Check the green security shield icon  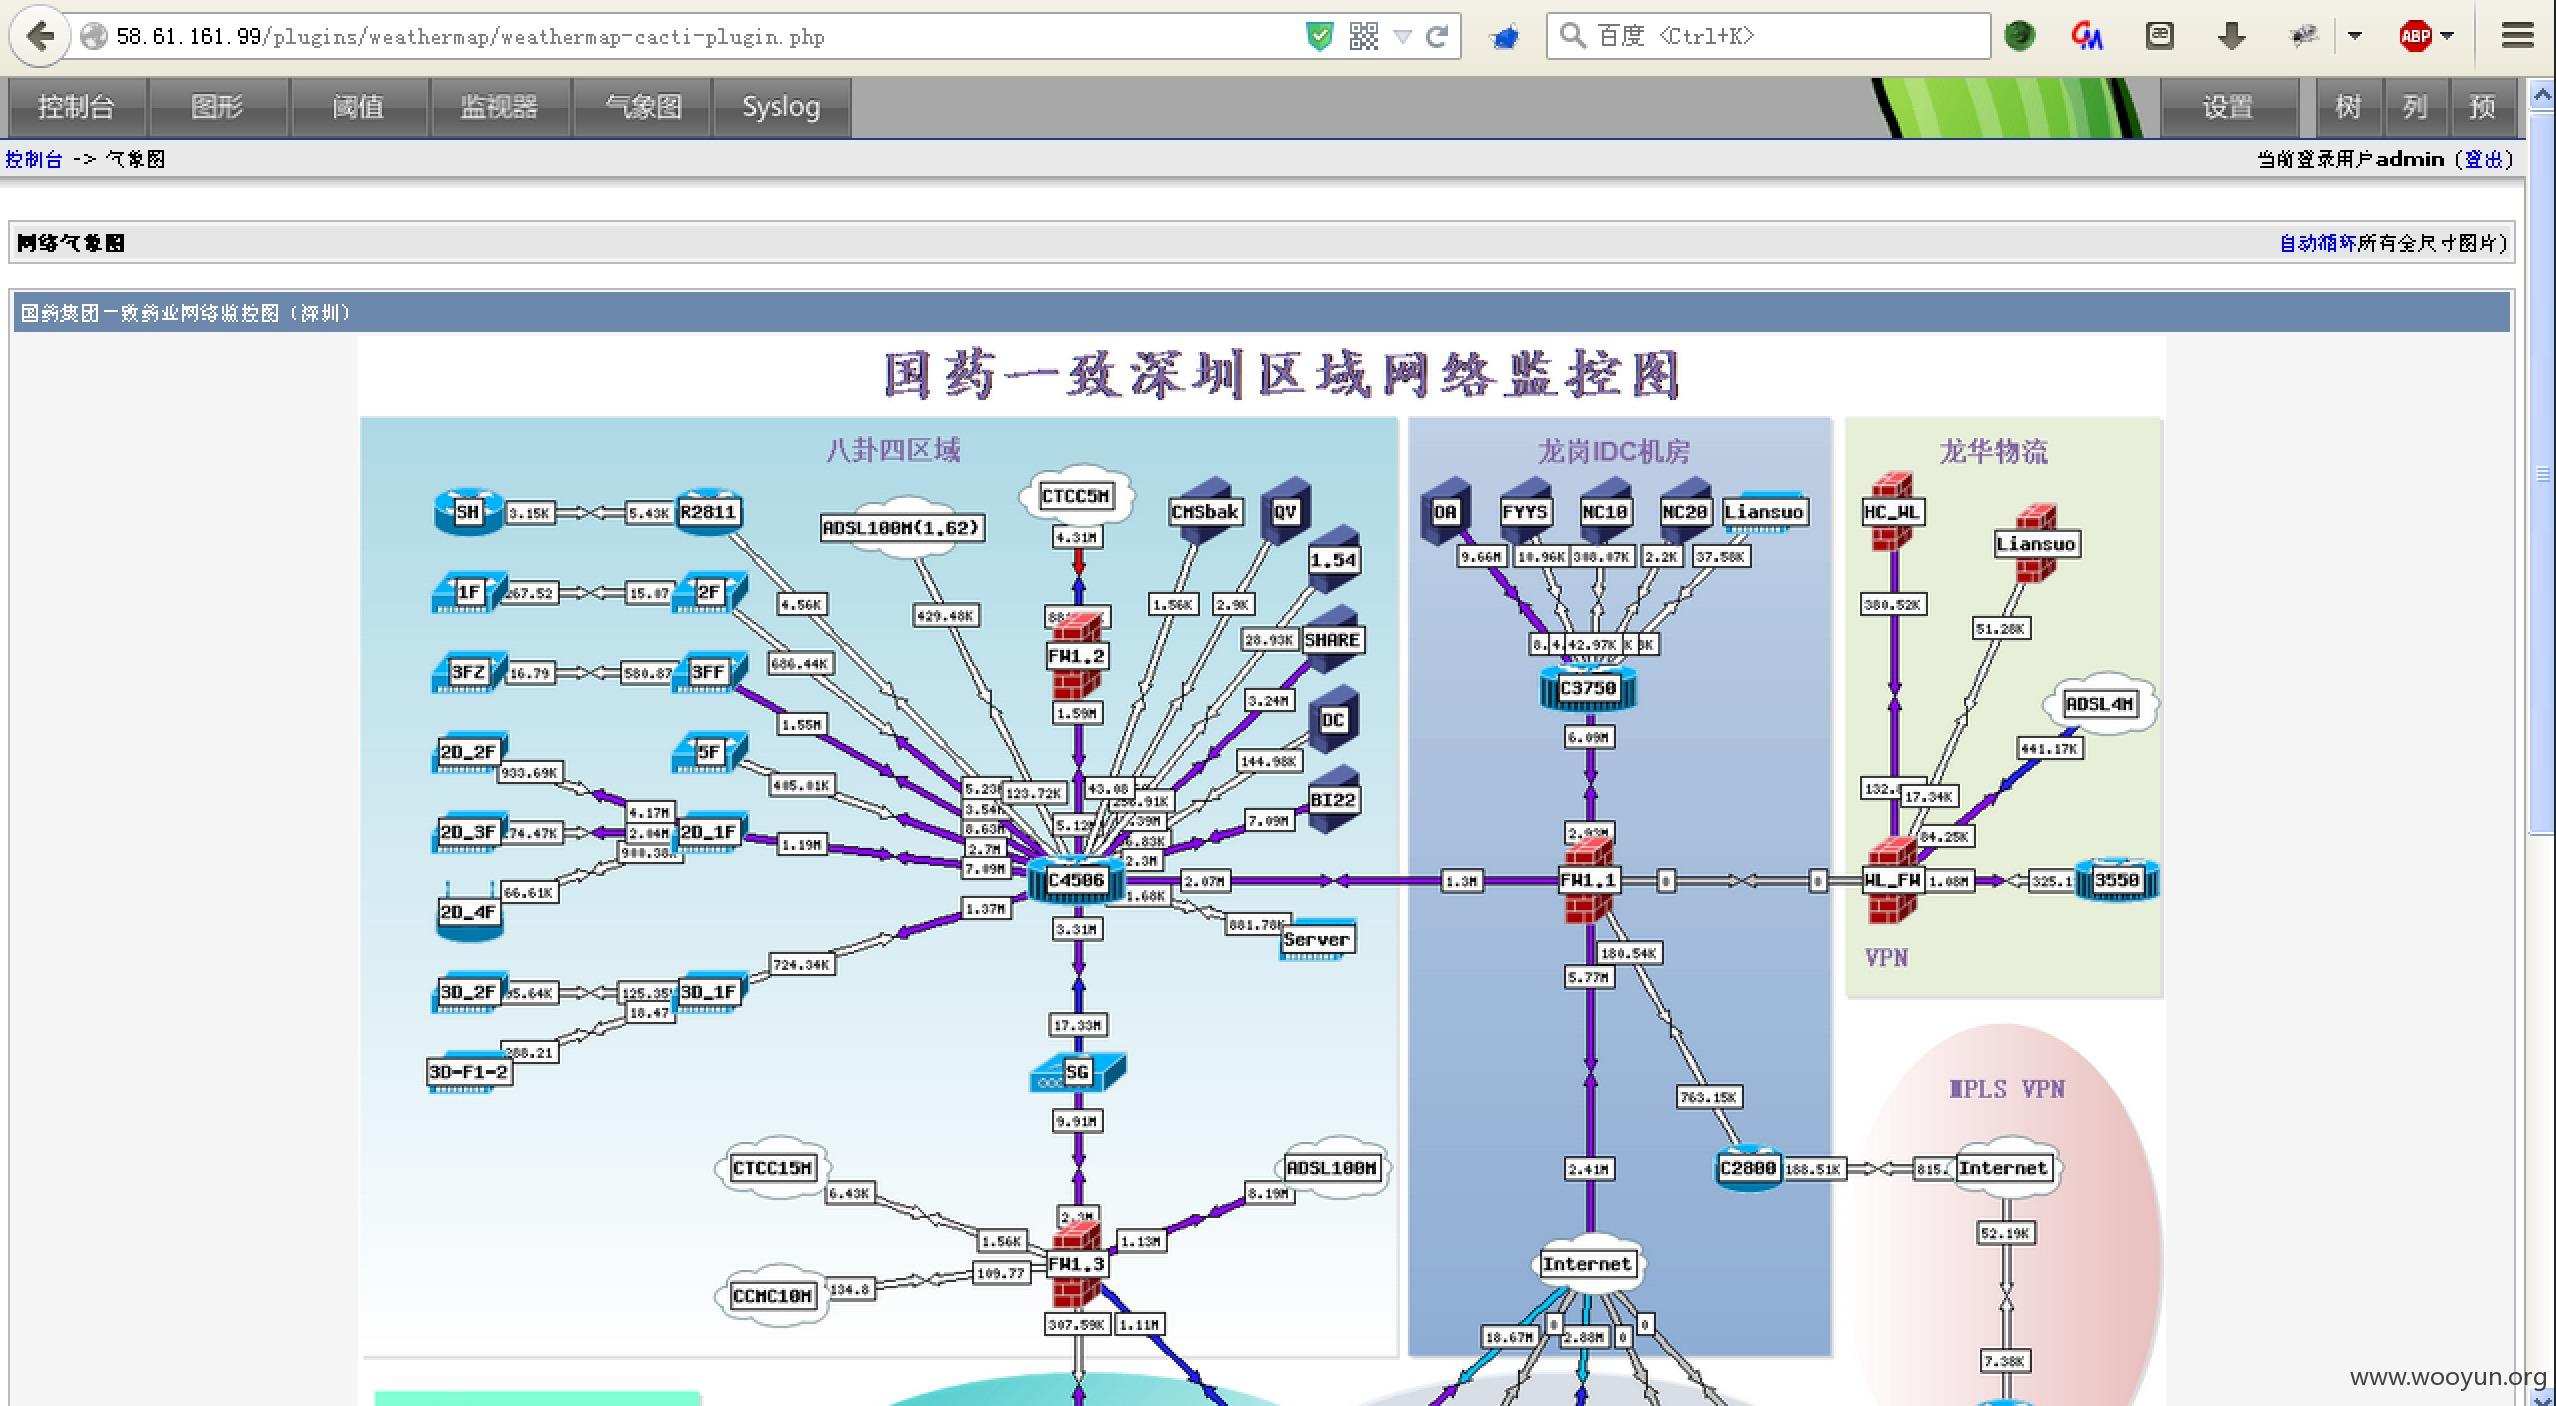(x=1320, y=37)
